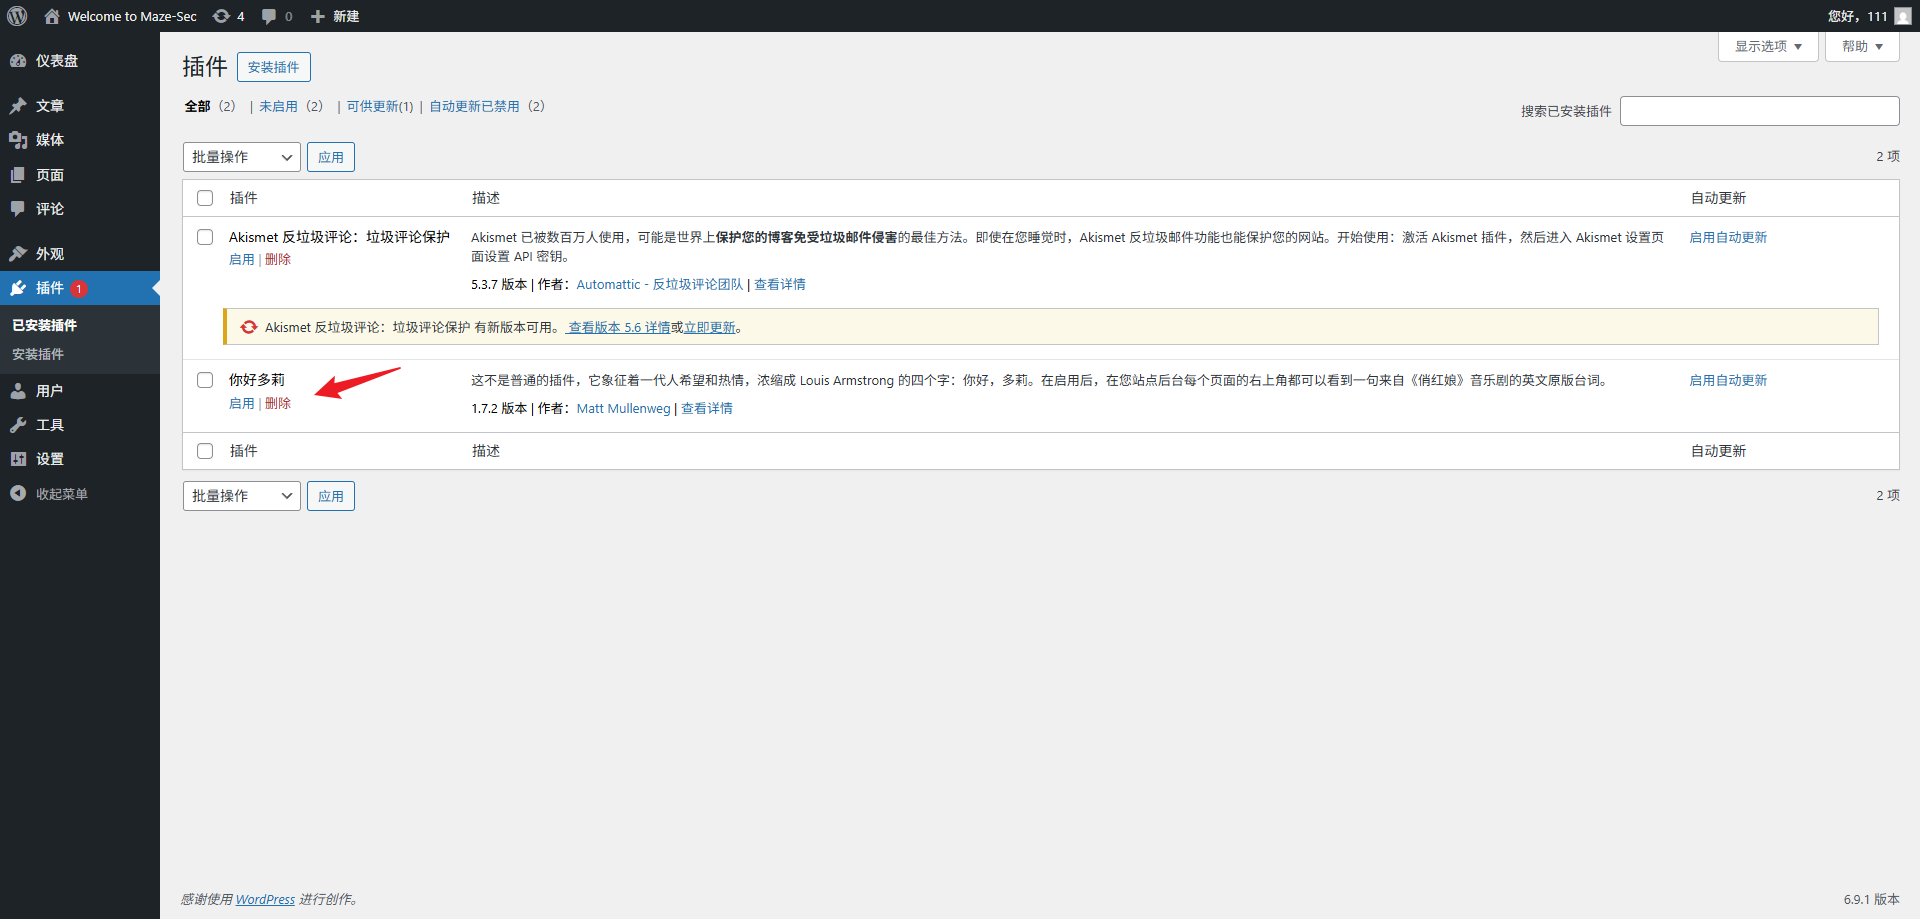Click the WordPress logo icon

point(17,16)
